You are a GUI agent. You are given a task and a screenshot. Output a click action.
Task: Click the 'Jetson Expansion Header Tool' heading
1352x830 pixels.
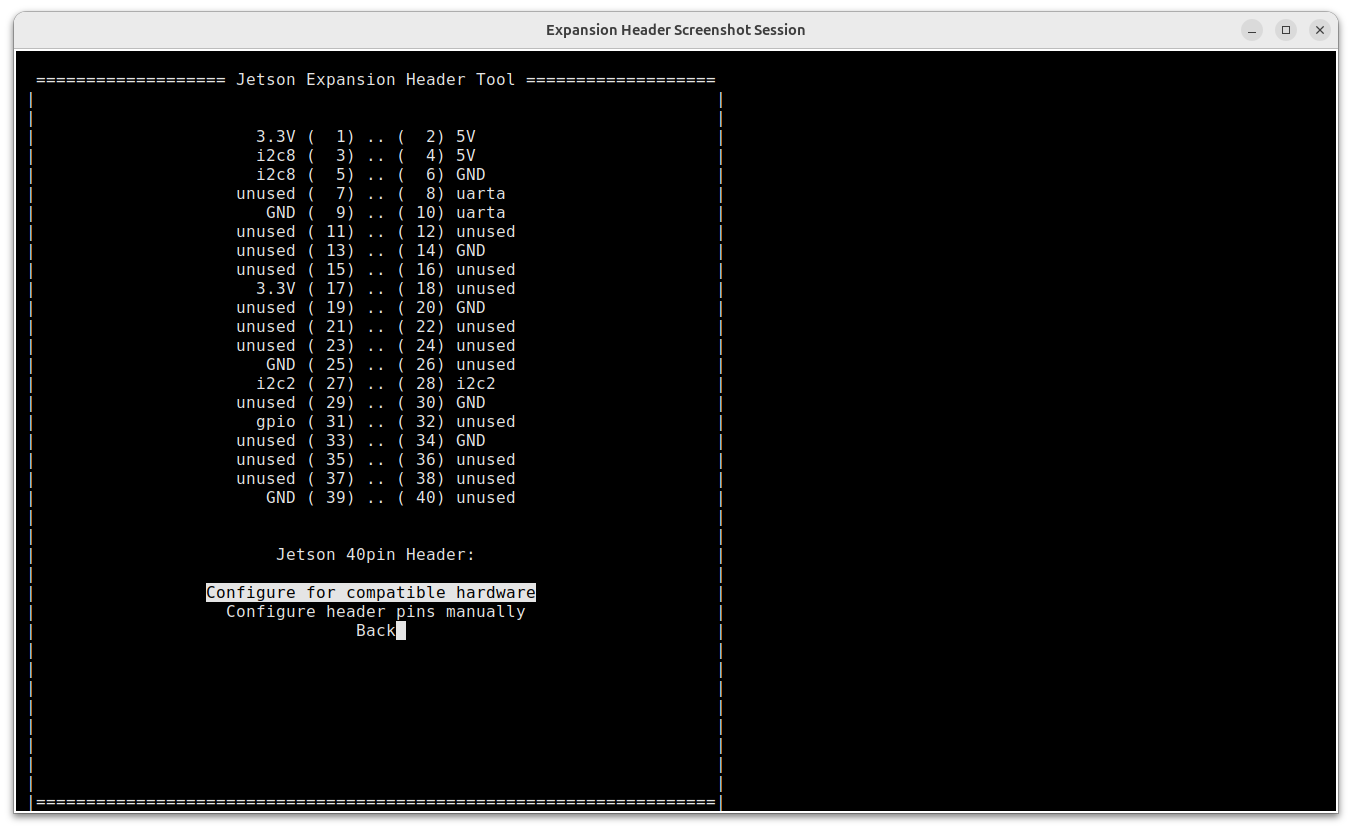coord(376,80)
